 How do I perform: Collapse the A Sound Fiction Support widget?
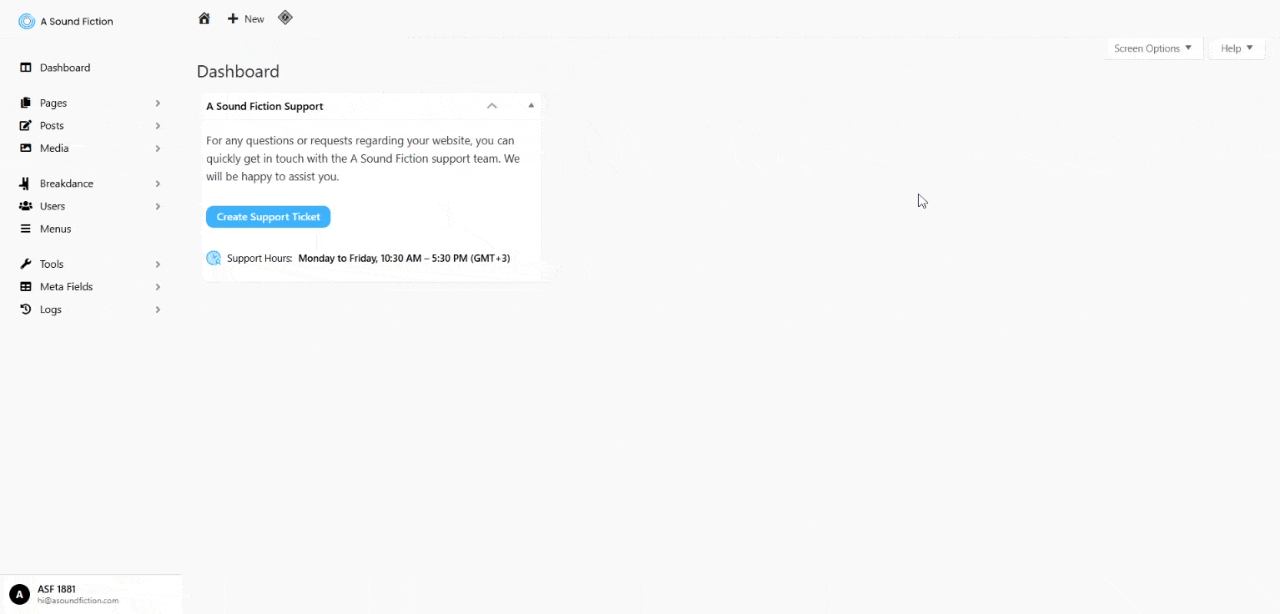coord(531,105)
